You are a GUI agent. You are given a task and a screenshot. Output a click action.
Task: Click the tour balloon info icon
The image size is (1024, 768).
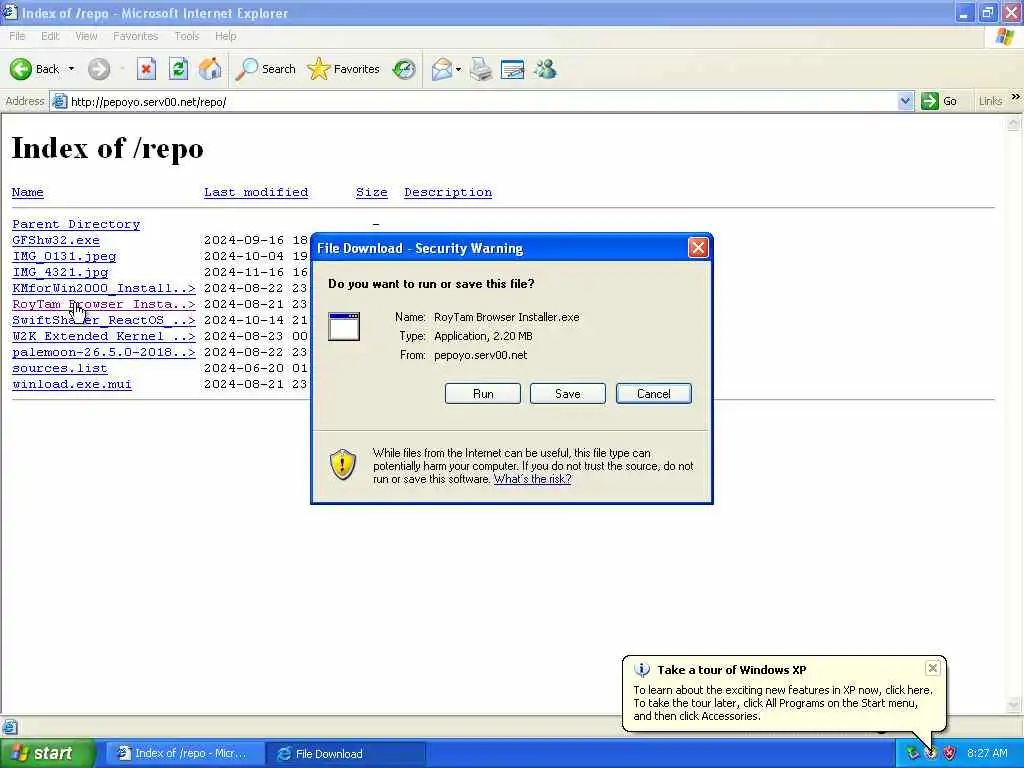[x=643, y=669]
